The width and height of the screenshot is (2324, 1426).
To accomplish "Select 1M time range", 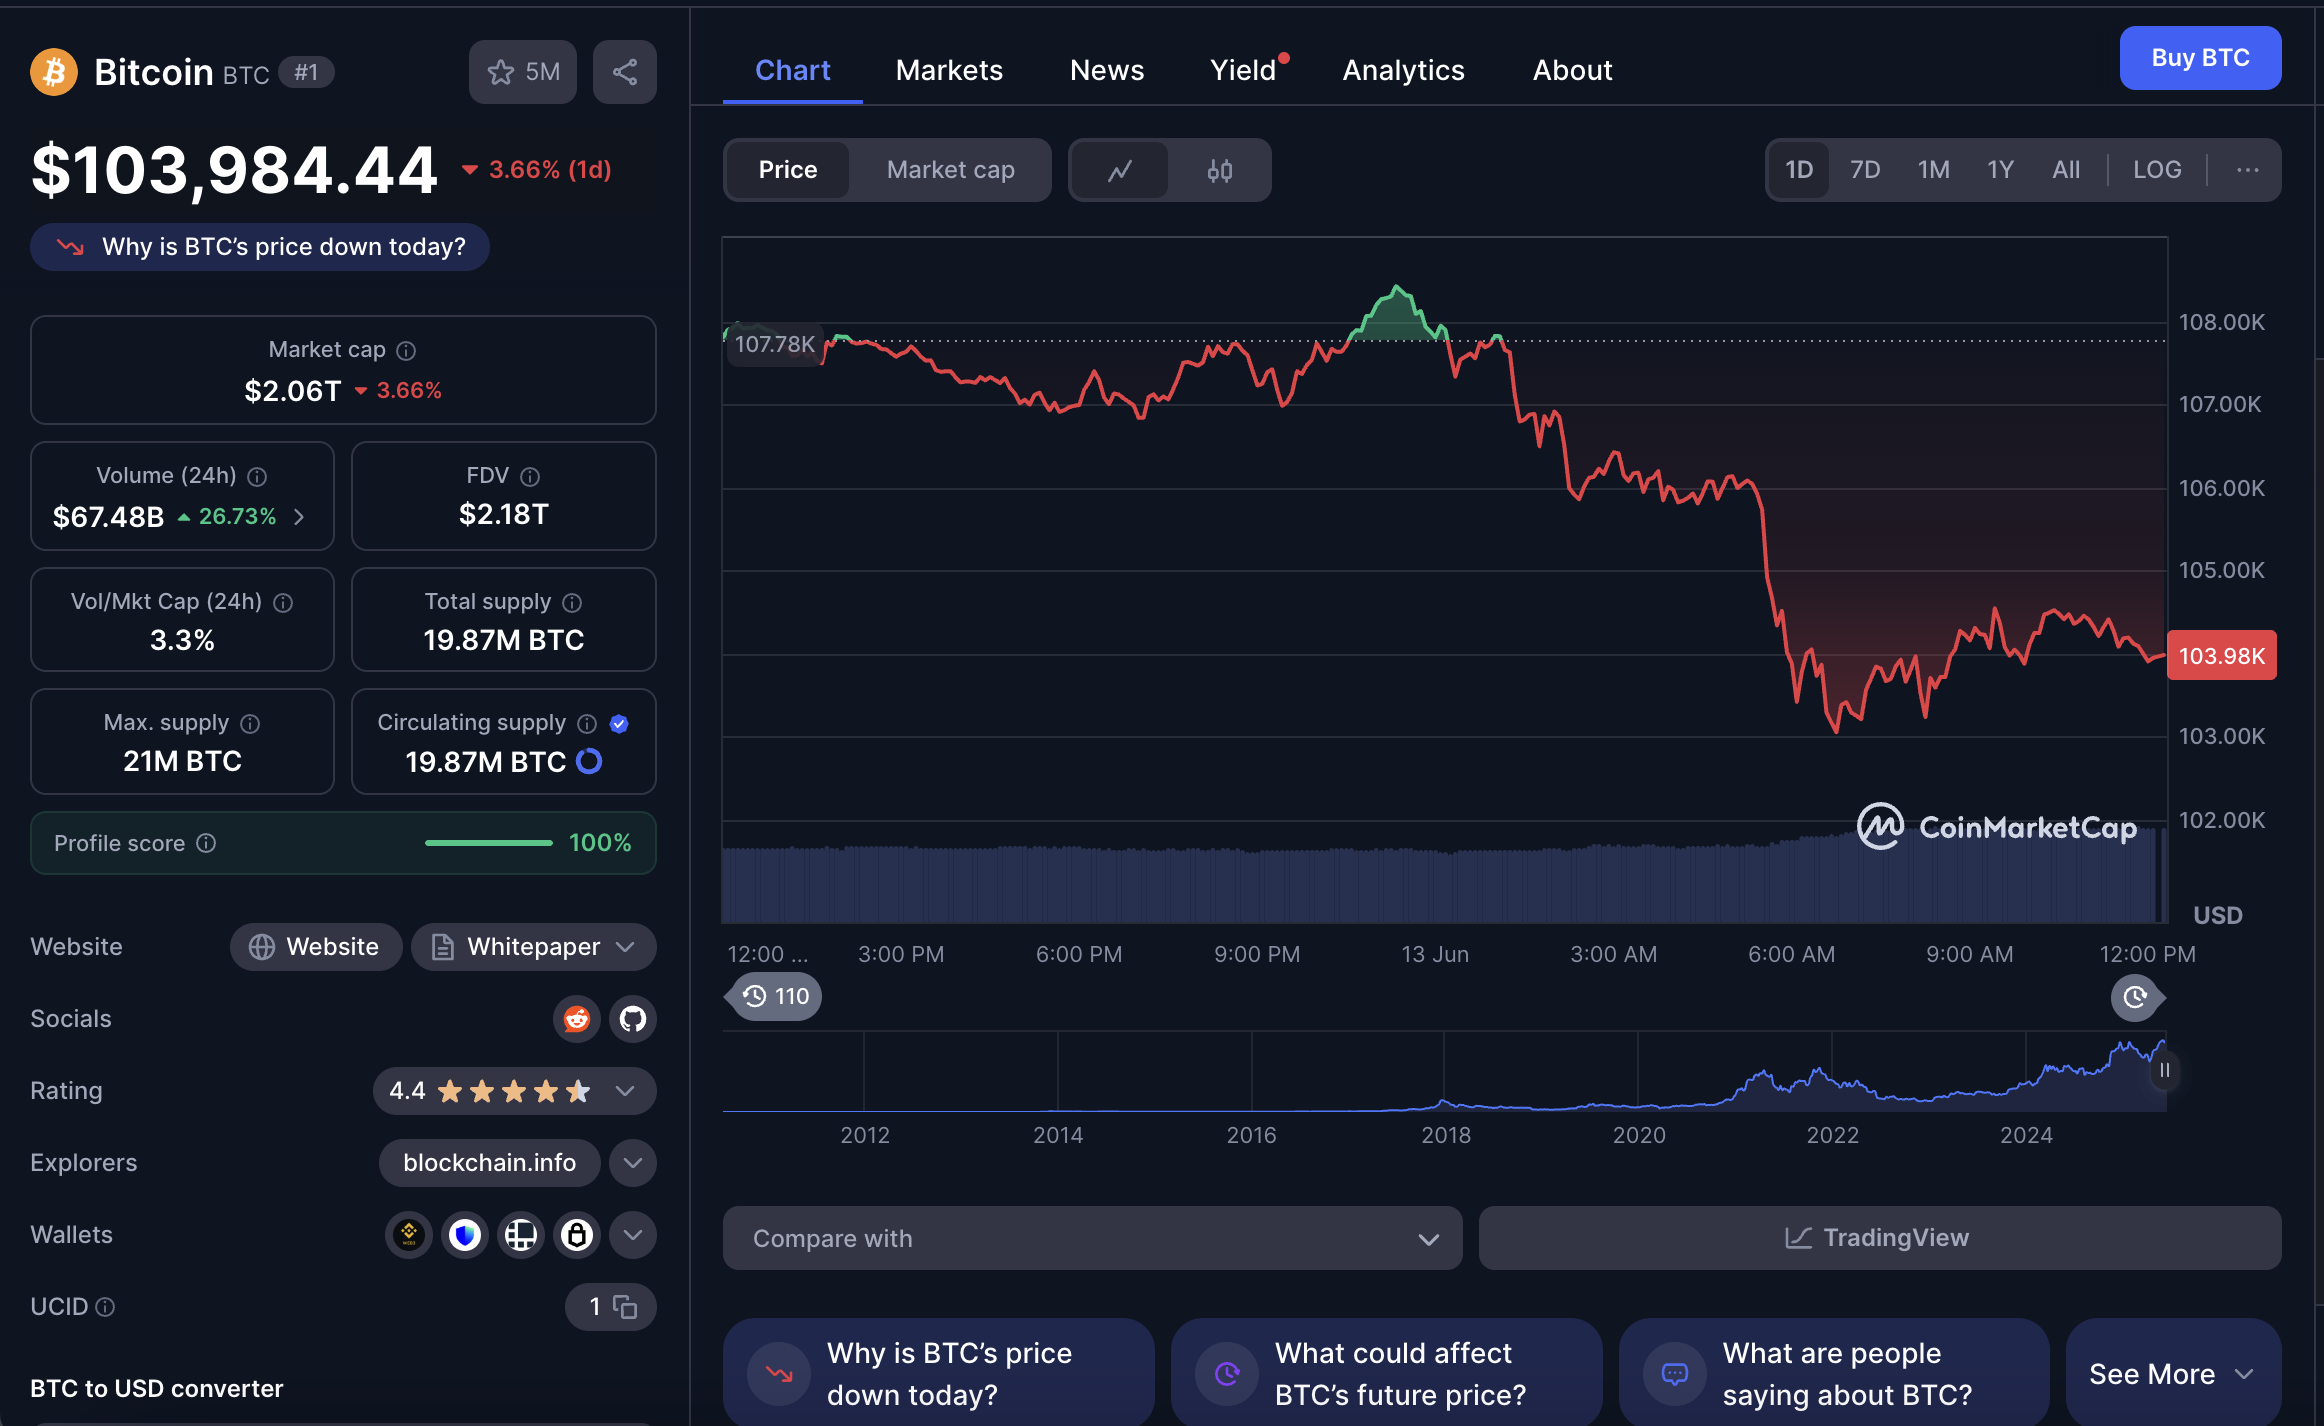I will click(1934, 170).
